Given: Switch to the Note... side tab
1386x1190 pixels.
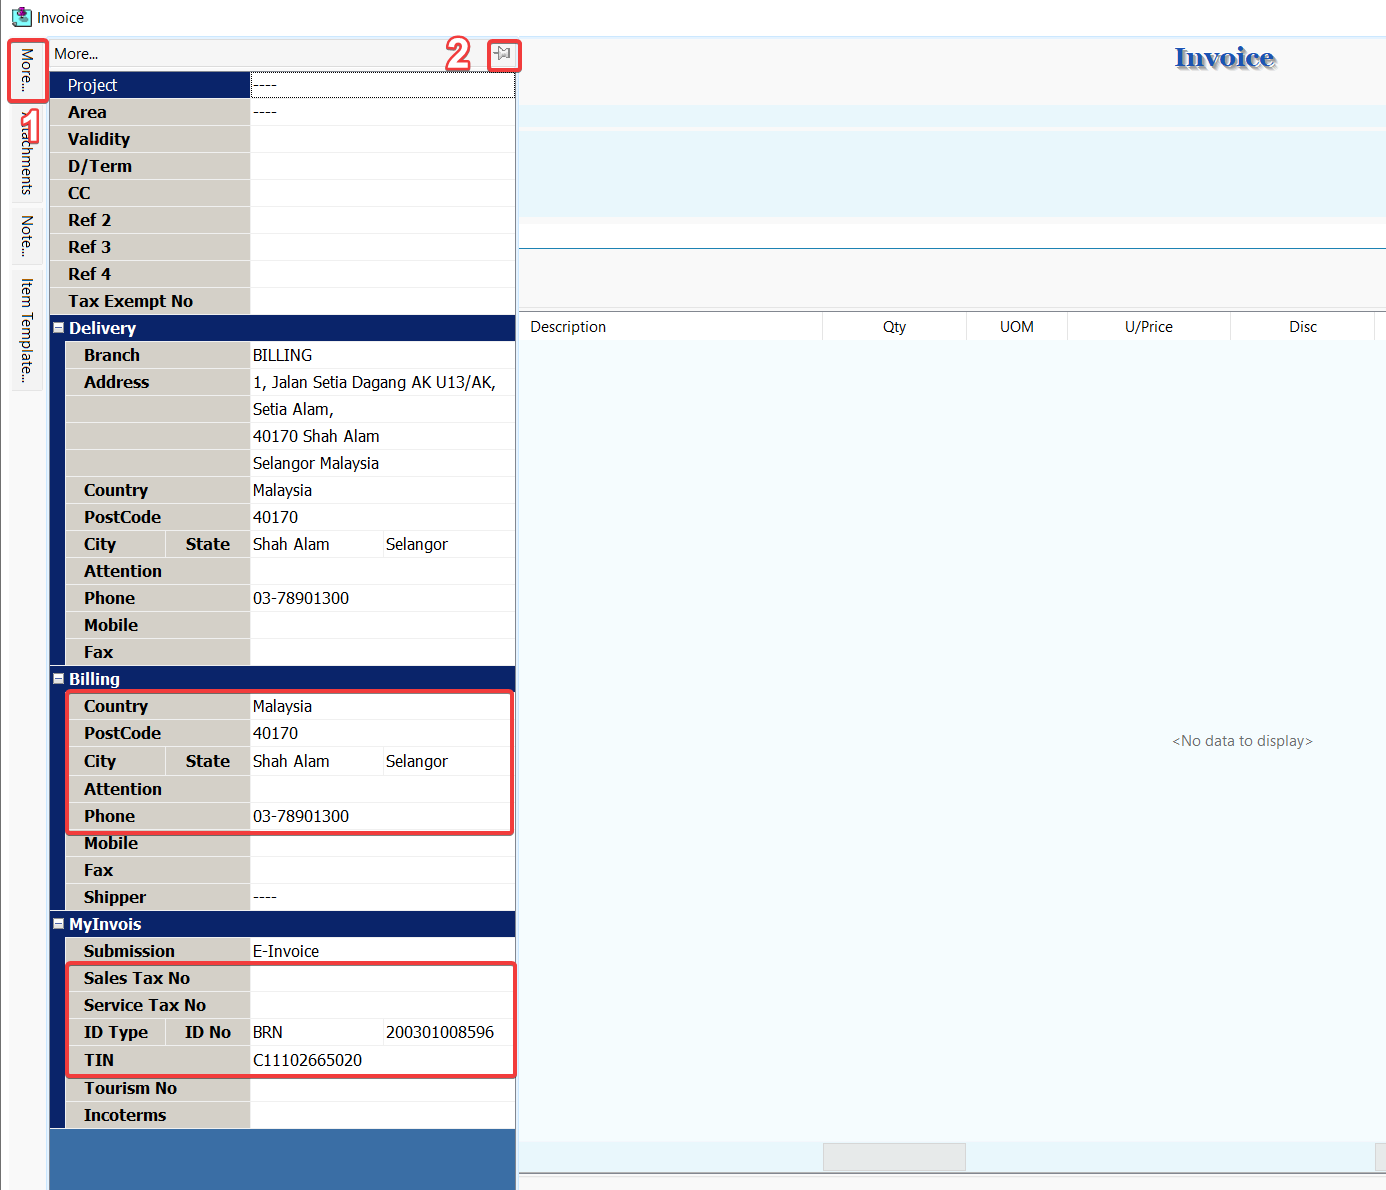Looking at the screenshot, I should pyautogui.click(x=27, y=236).
